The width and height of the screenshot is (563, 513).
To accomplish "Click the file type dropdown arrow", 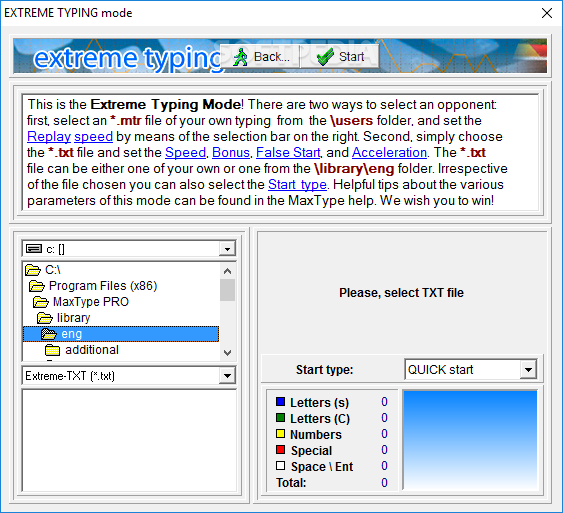I will [x=227, y=376].
